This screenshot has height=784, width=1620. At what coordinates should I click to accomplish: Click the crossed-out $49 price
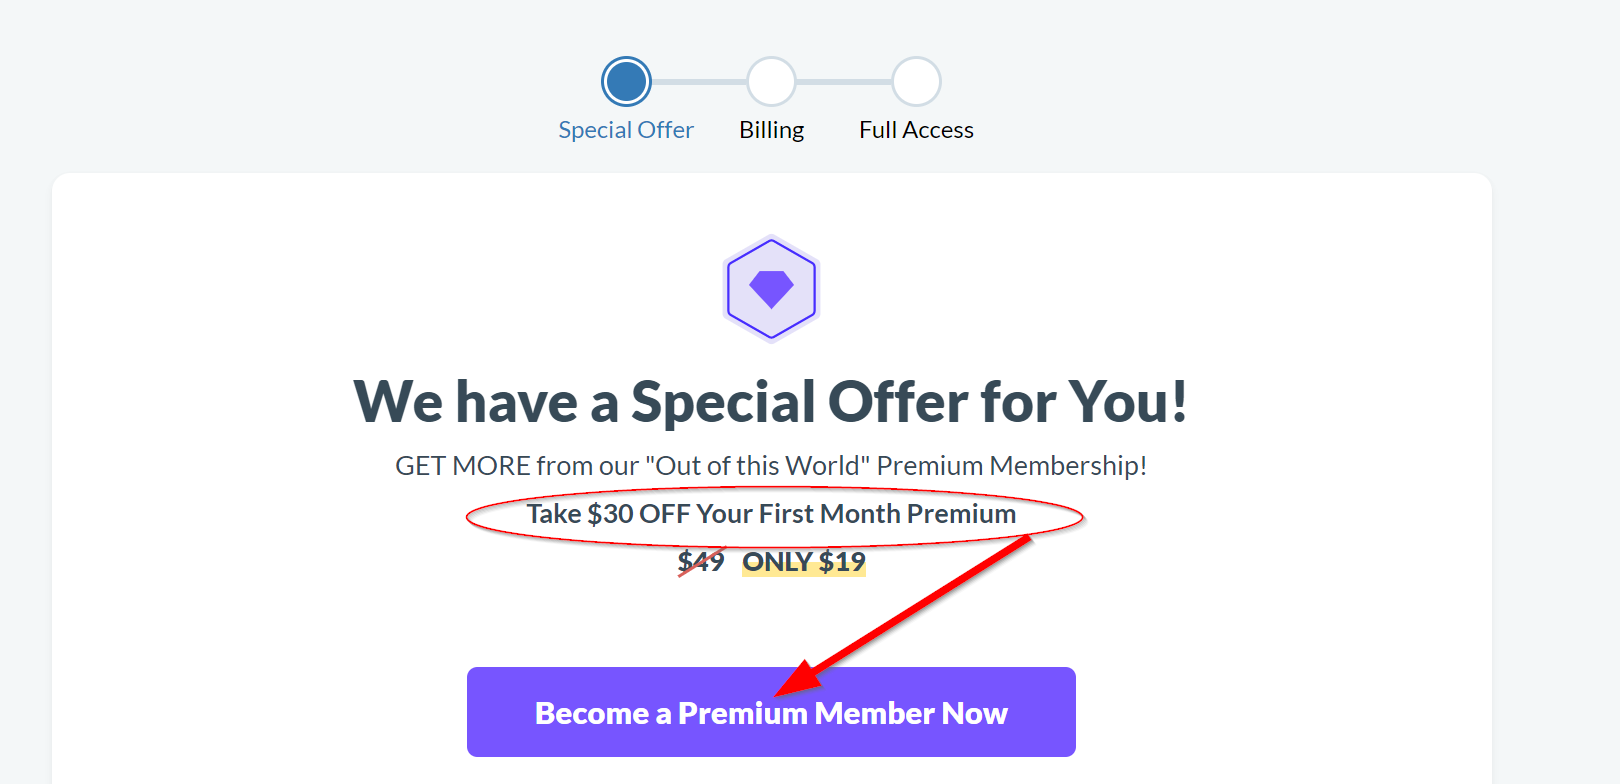point(701,561)
